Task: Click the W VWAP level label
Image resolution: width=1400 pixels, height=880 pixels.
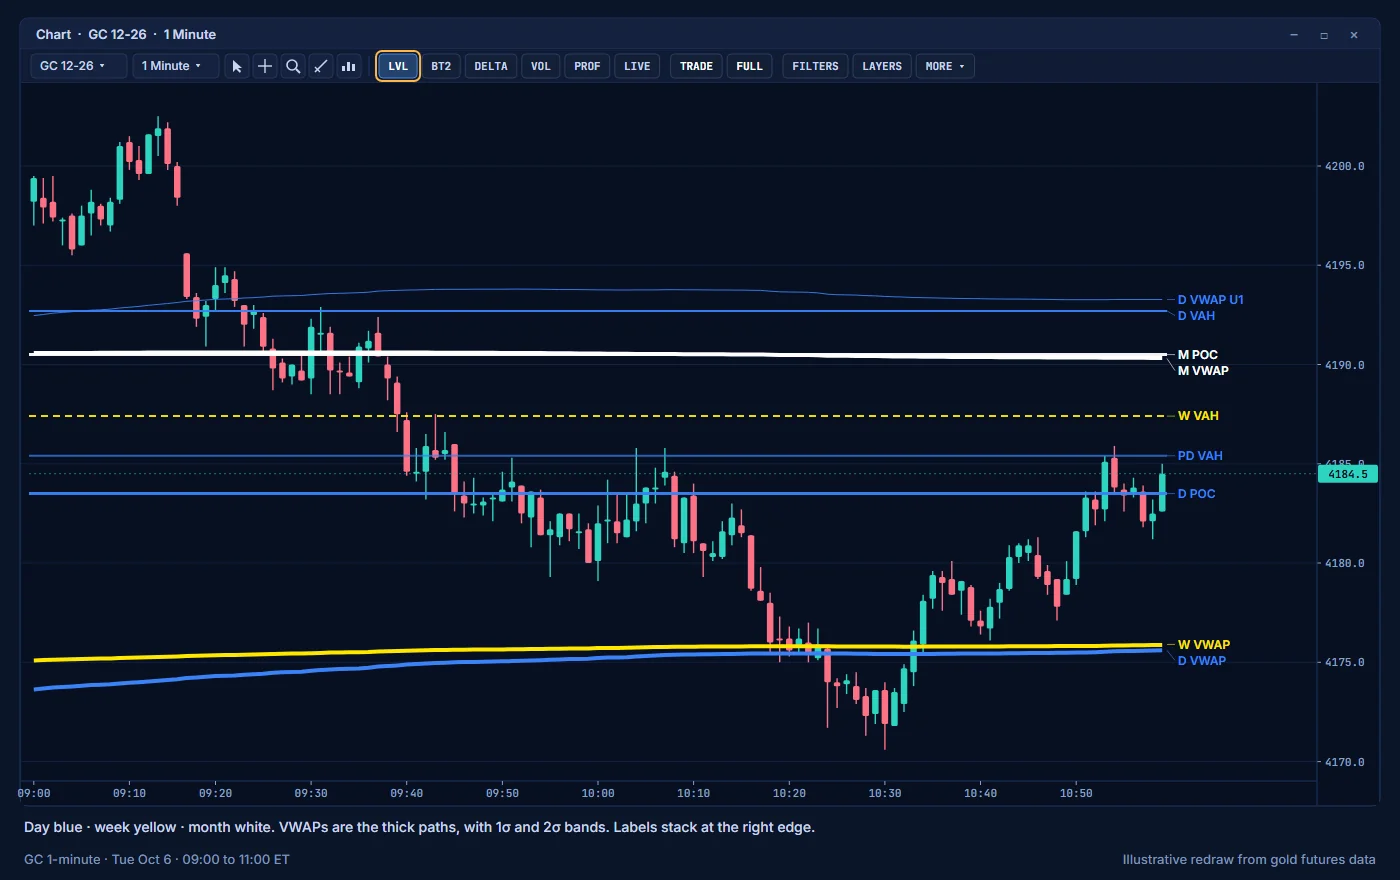Action: tap(1204, 645)
